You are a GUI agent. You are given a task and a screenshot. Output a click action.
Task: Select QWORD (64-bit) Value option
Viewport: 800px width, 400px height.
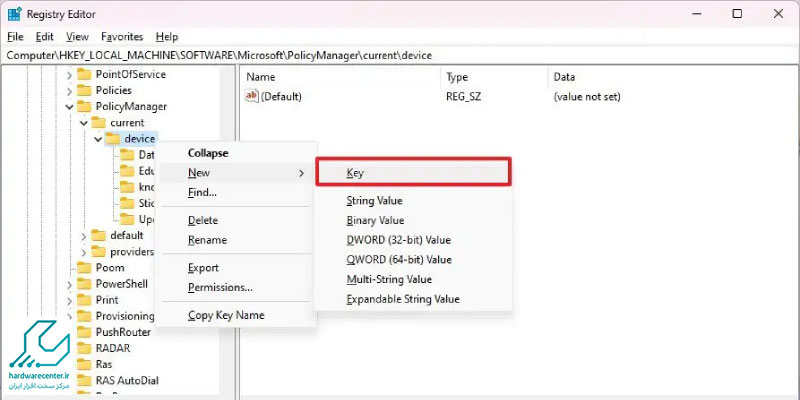pos(413,260)
